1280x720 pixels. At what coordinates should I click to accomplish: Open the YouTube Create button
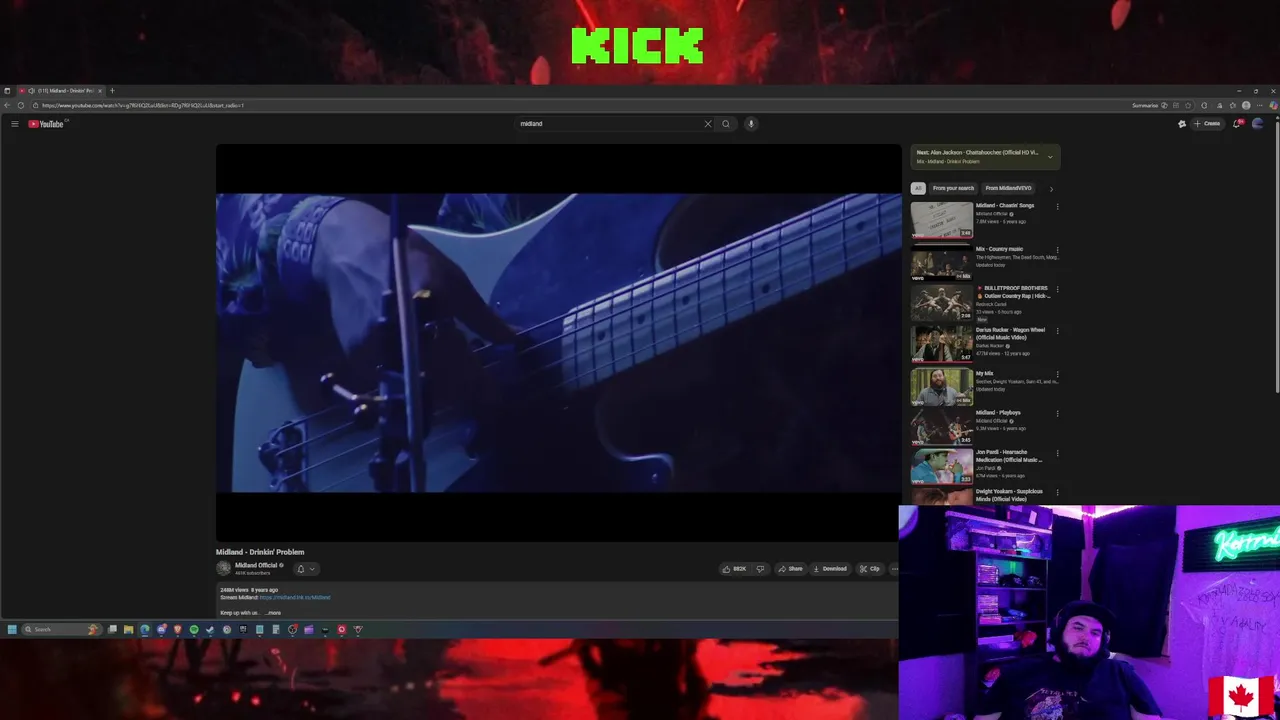pyautogui.click(x=1207, y=124)
